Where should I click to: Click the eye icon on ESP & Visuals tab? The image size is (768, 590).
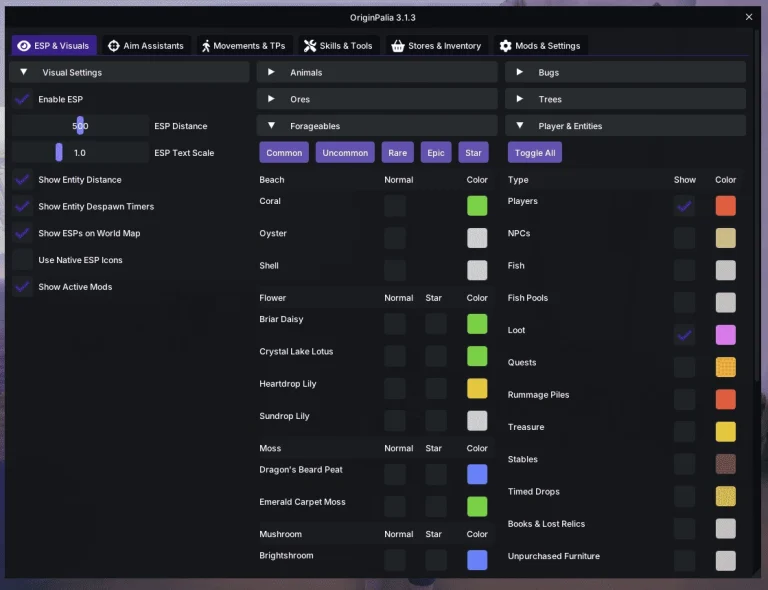coord(24,46)
